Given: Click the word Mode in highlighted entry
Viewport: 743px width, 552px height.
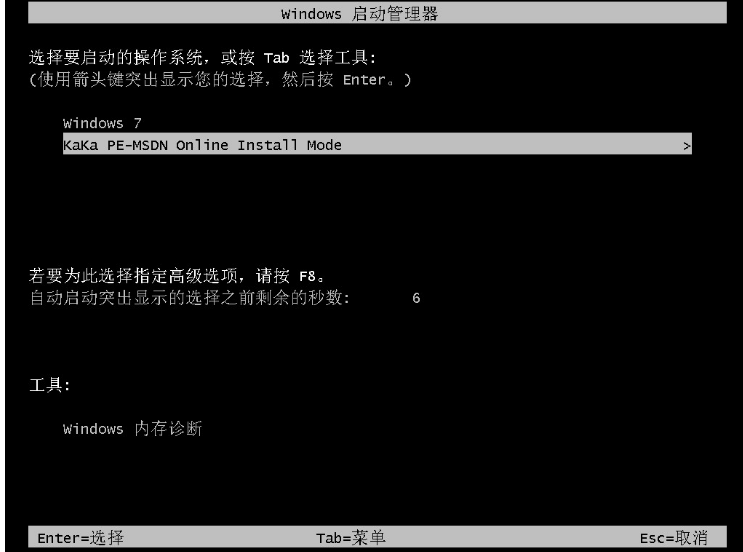Looking at the screenshot, I should 324,145.
